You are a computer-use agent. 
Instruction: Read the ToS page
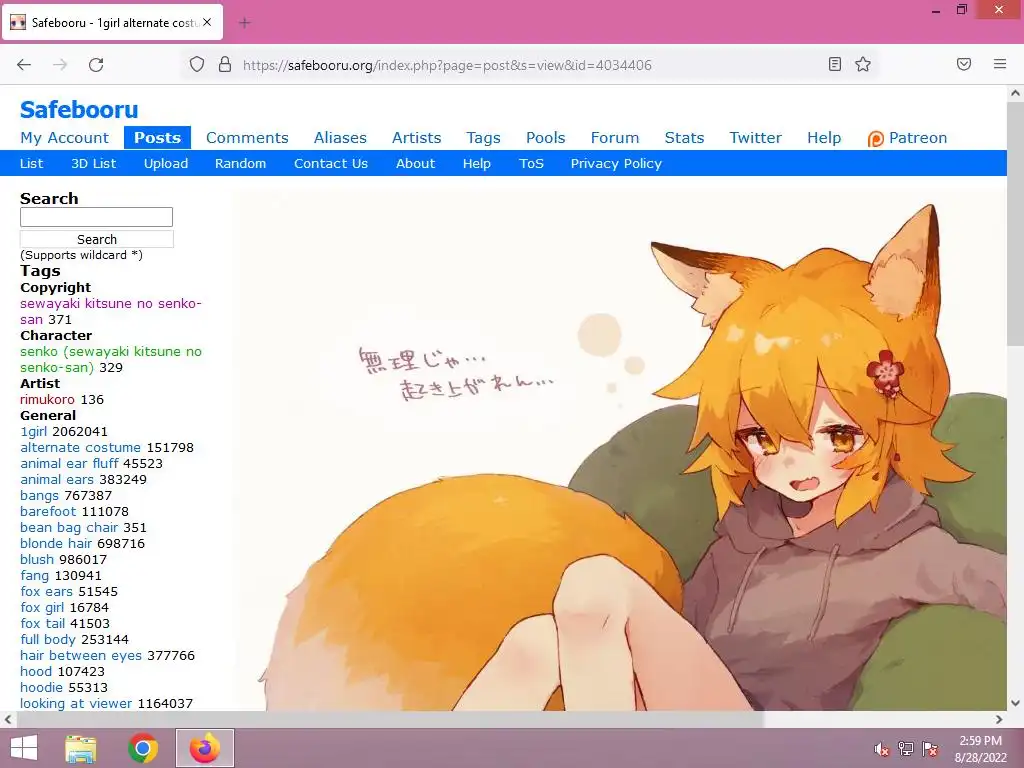531,163
